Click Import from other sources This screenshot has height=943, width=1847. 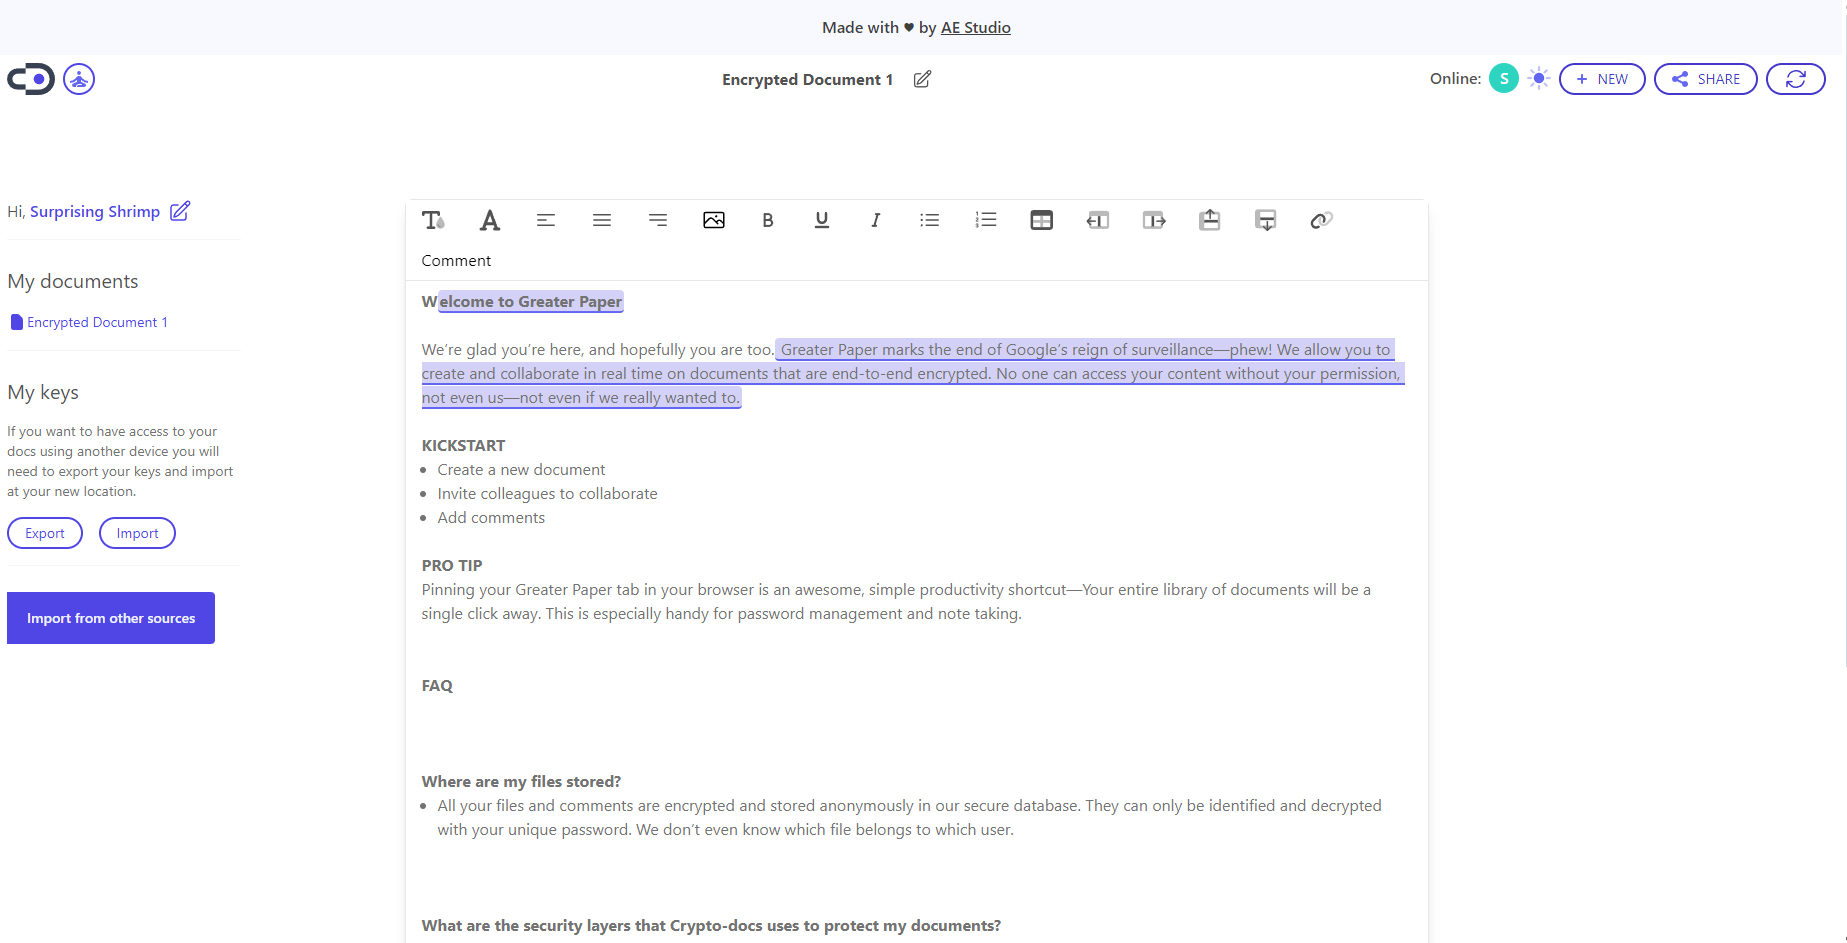tap(111, 618)
